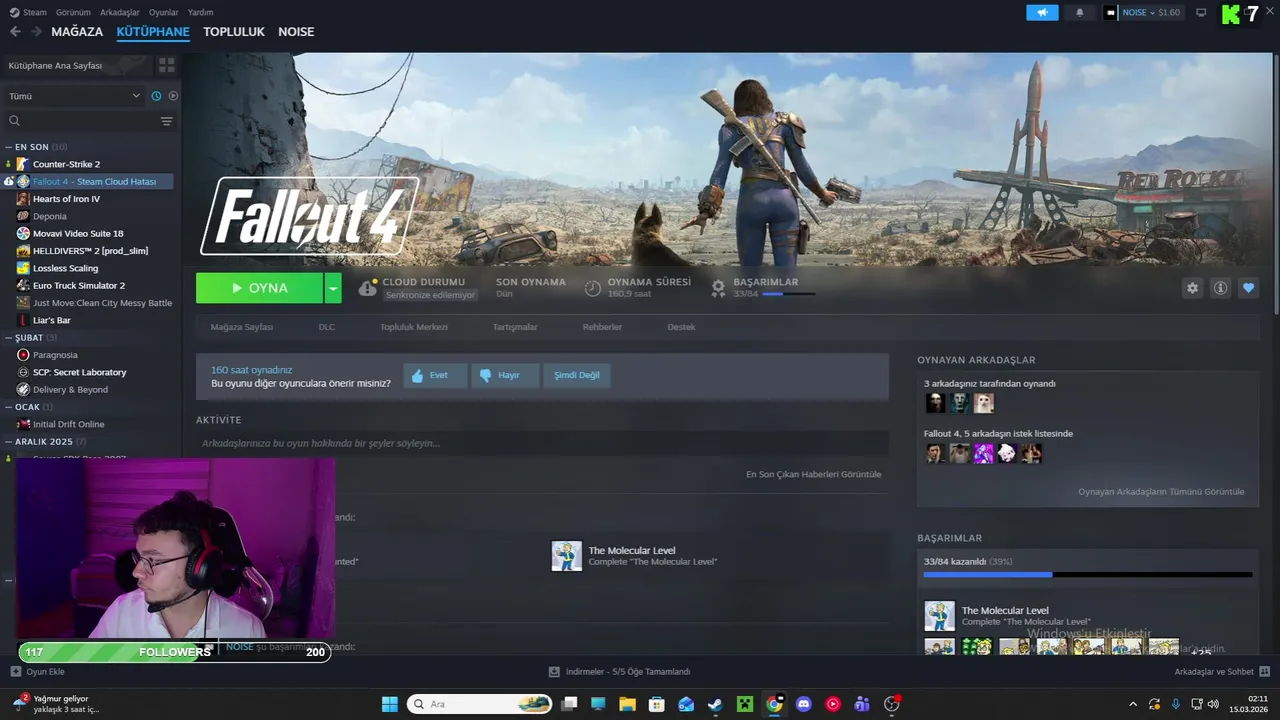The image size is (1280, 720).
Task: Go forward with the right arrow
Action: (36, 32)
